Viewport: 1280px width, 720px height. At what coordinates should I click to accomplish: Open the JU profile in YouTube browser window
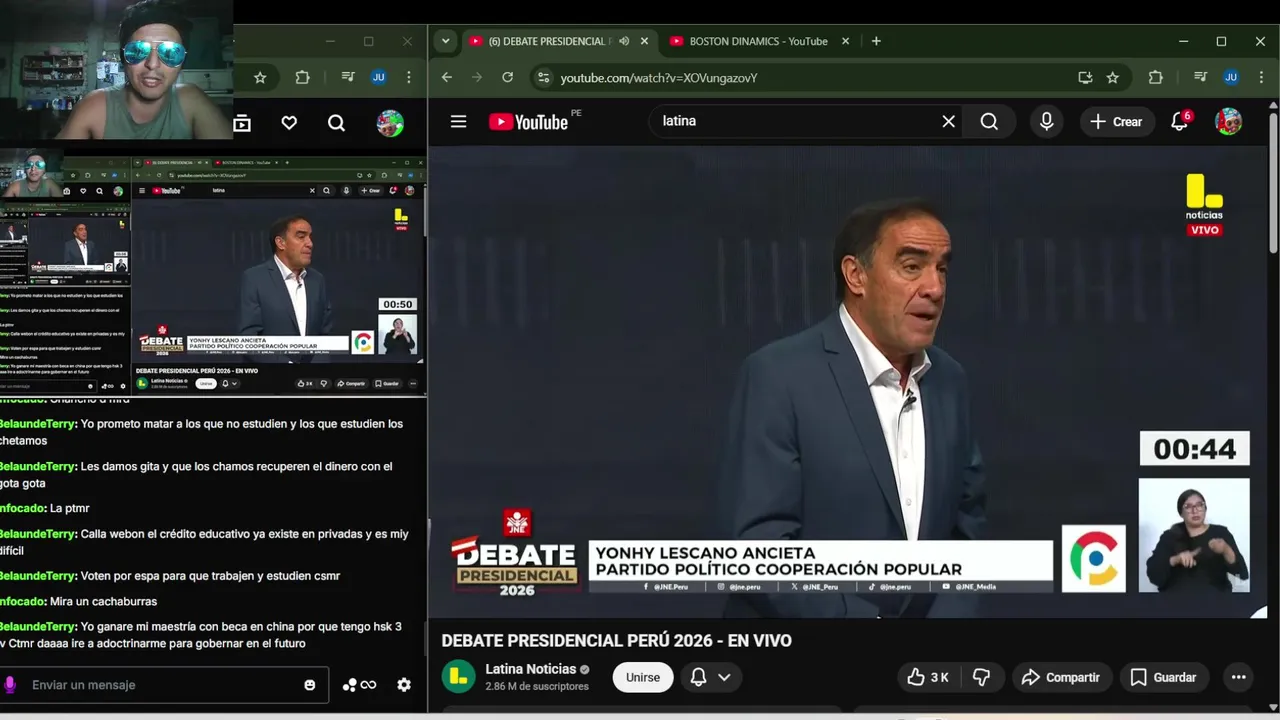1231,77
